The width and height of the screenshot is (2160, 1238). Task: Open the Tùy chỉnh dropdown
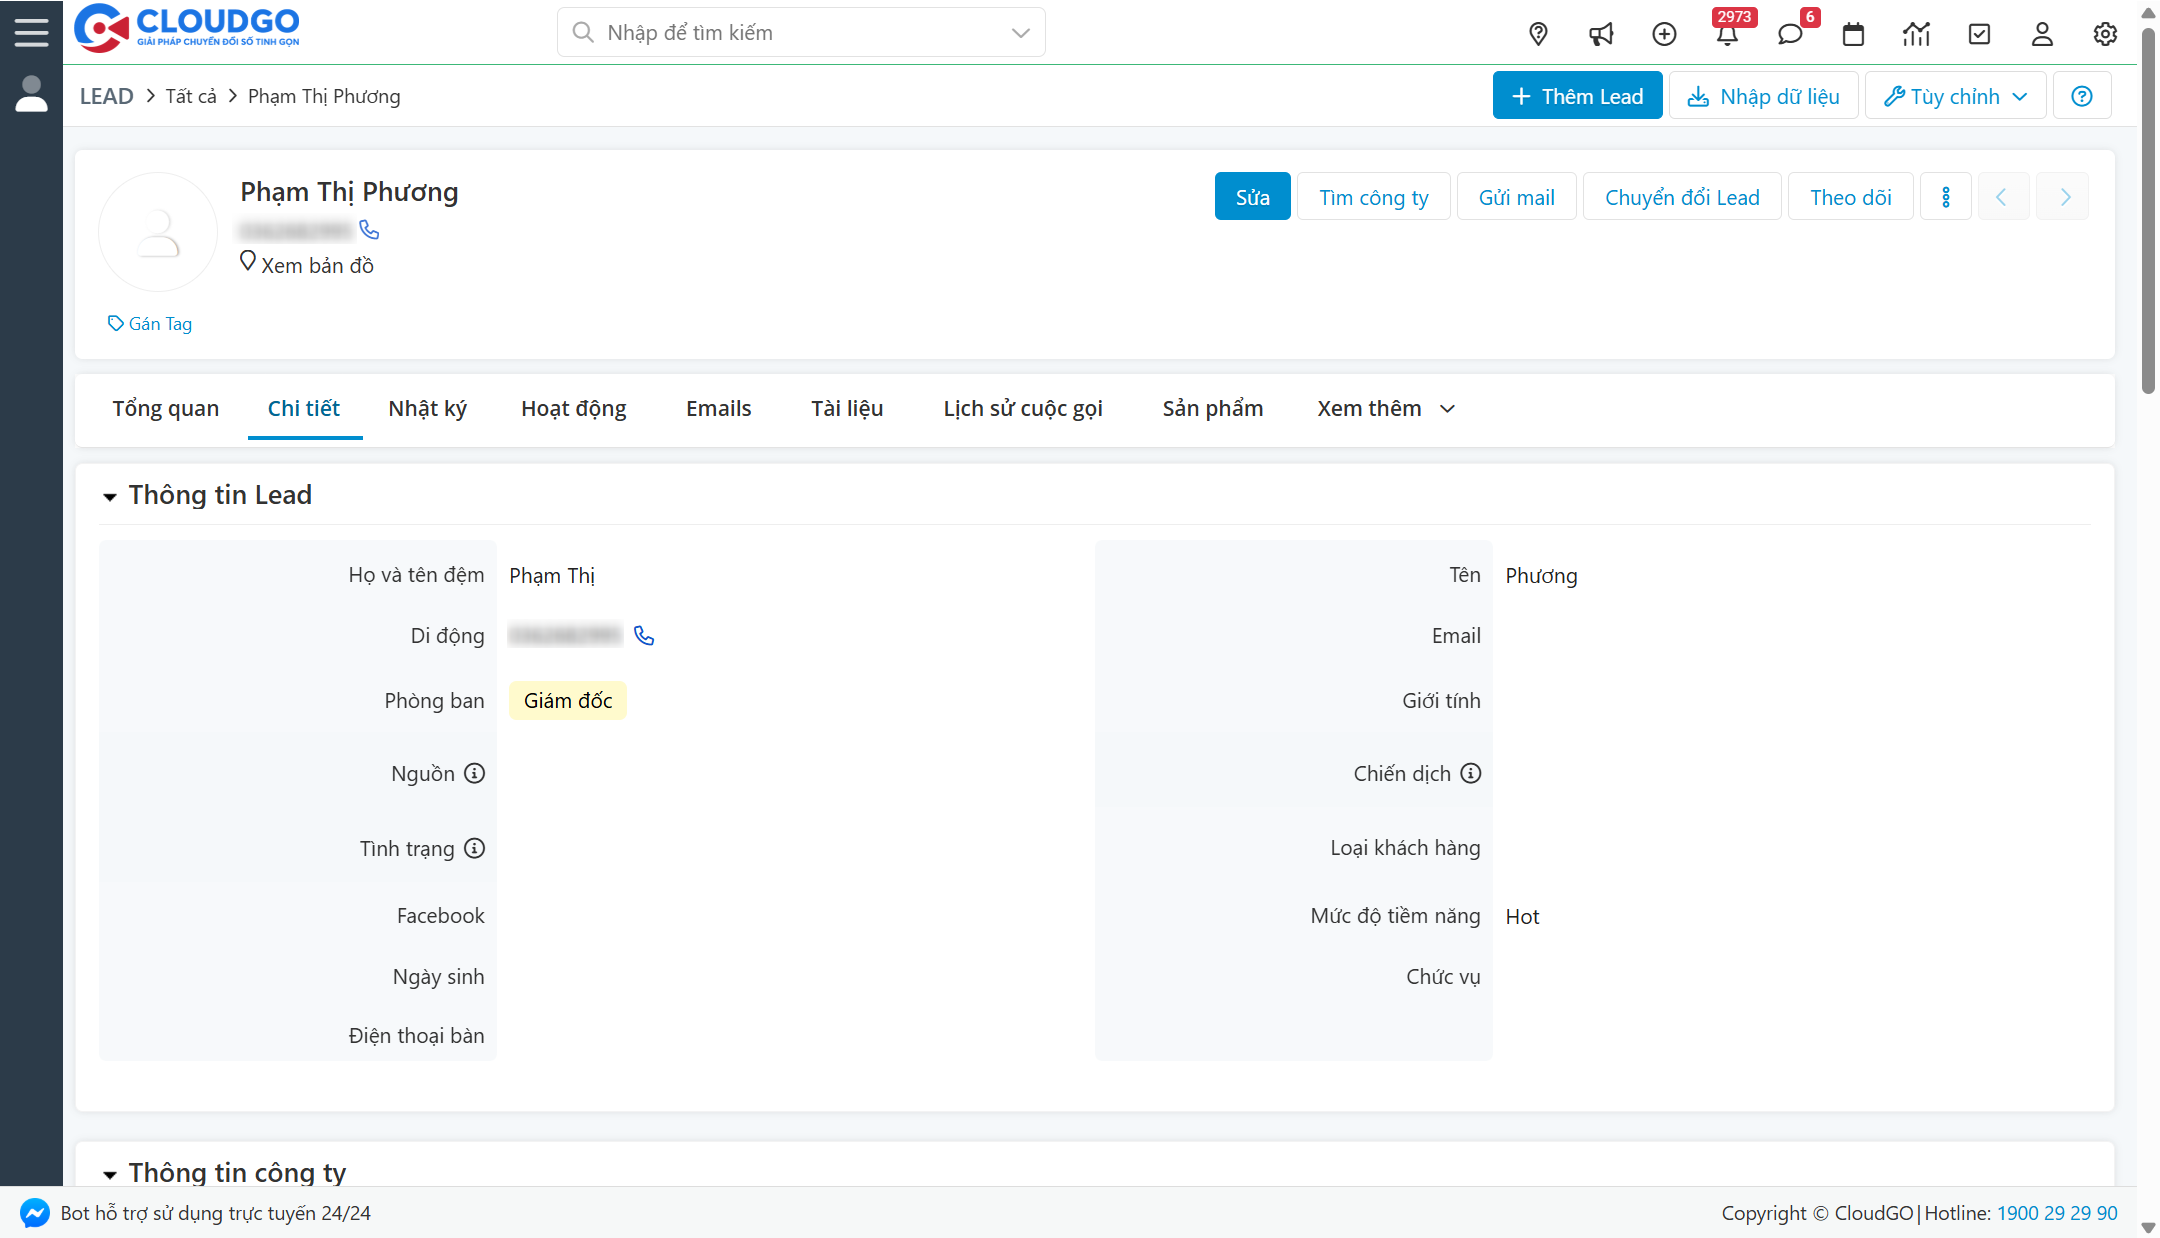tap(1955, 96)
